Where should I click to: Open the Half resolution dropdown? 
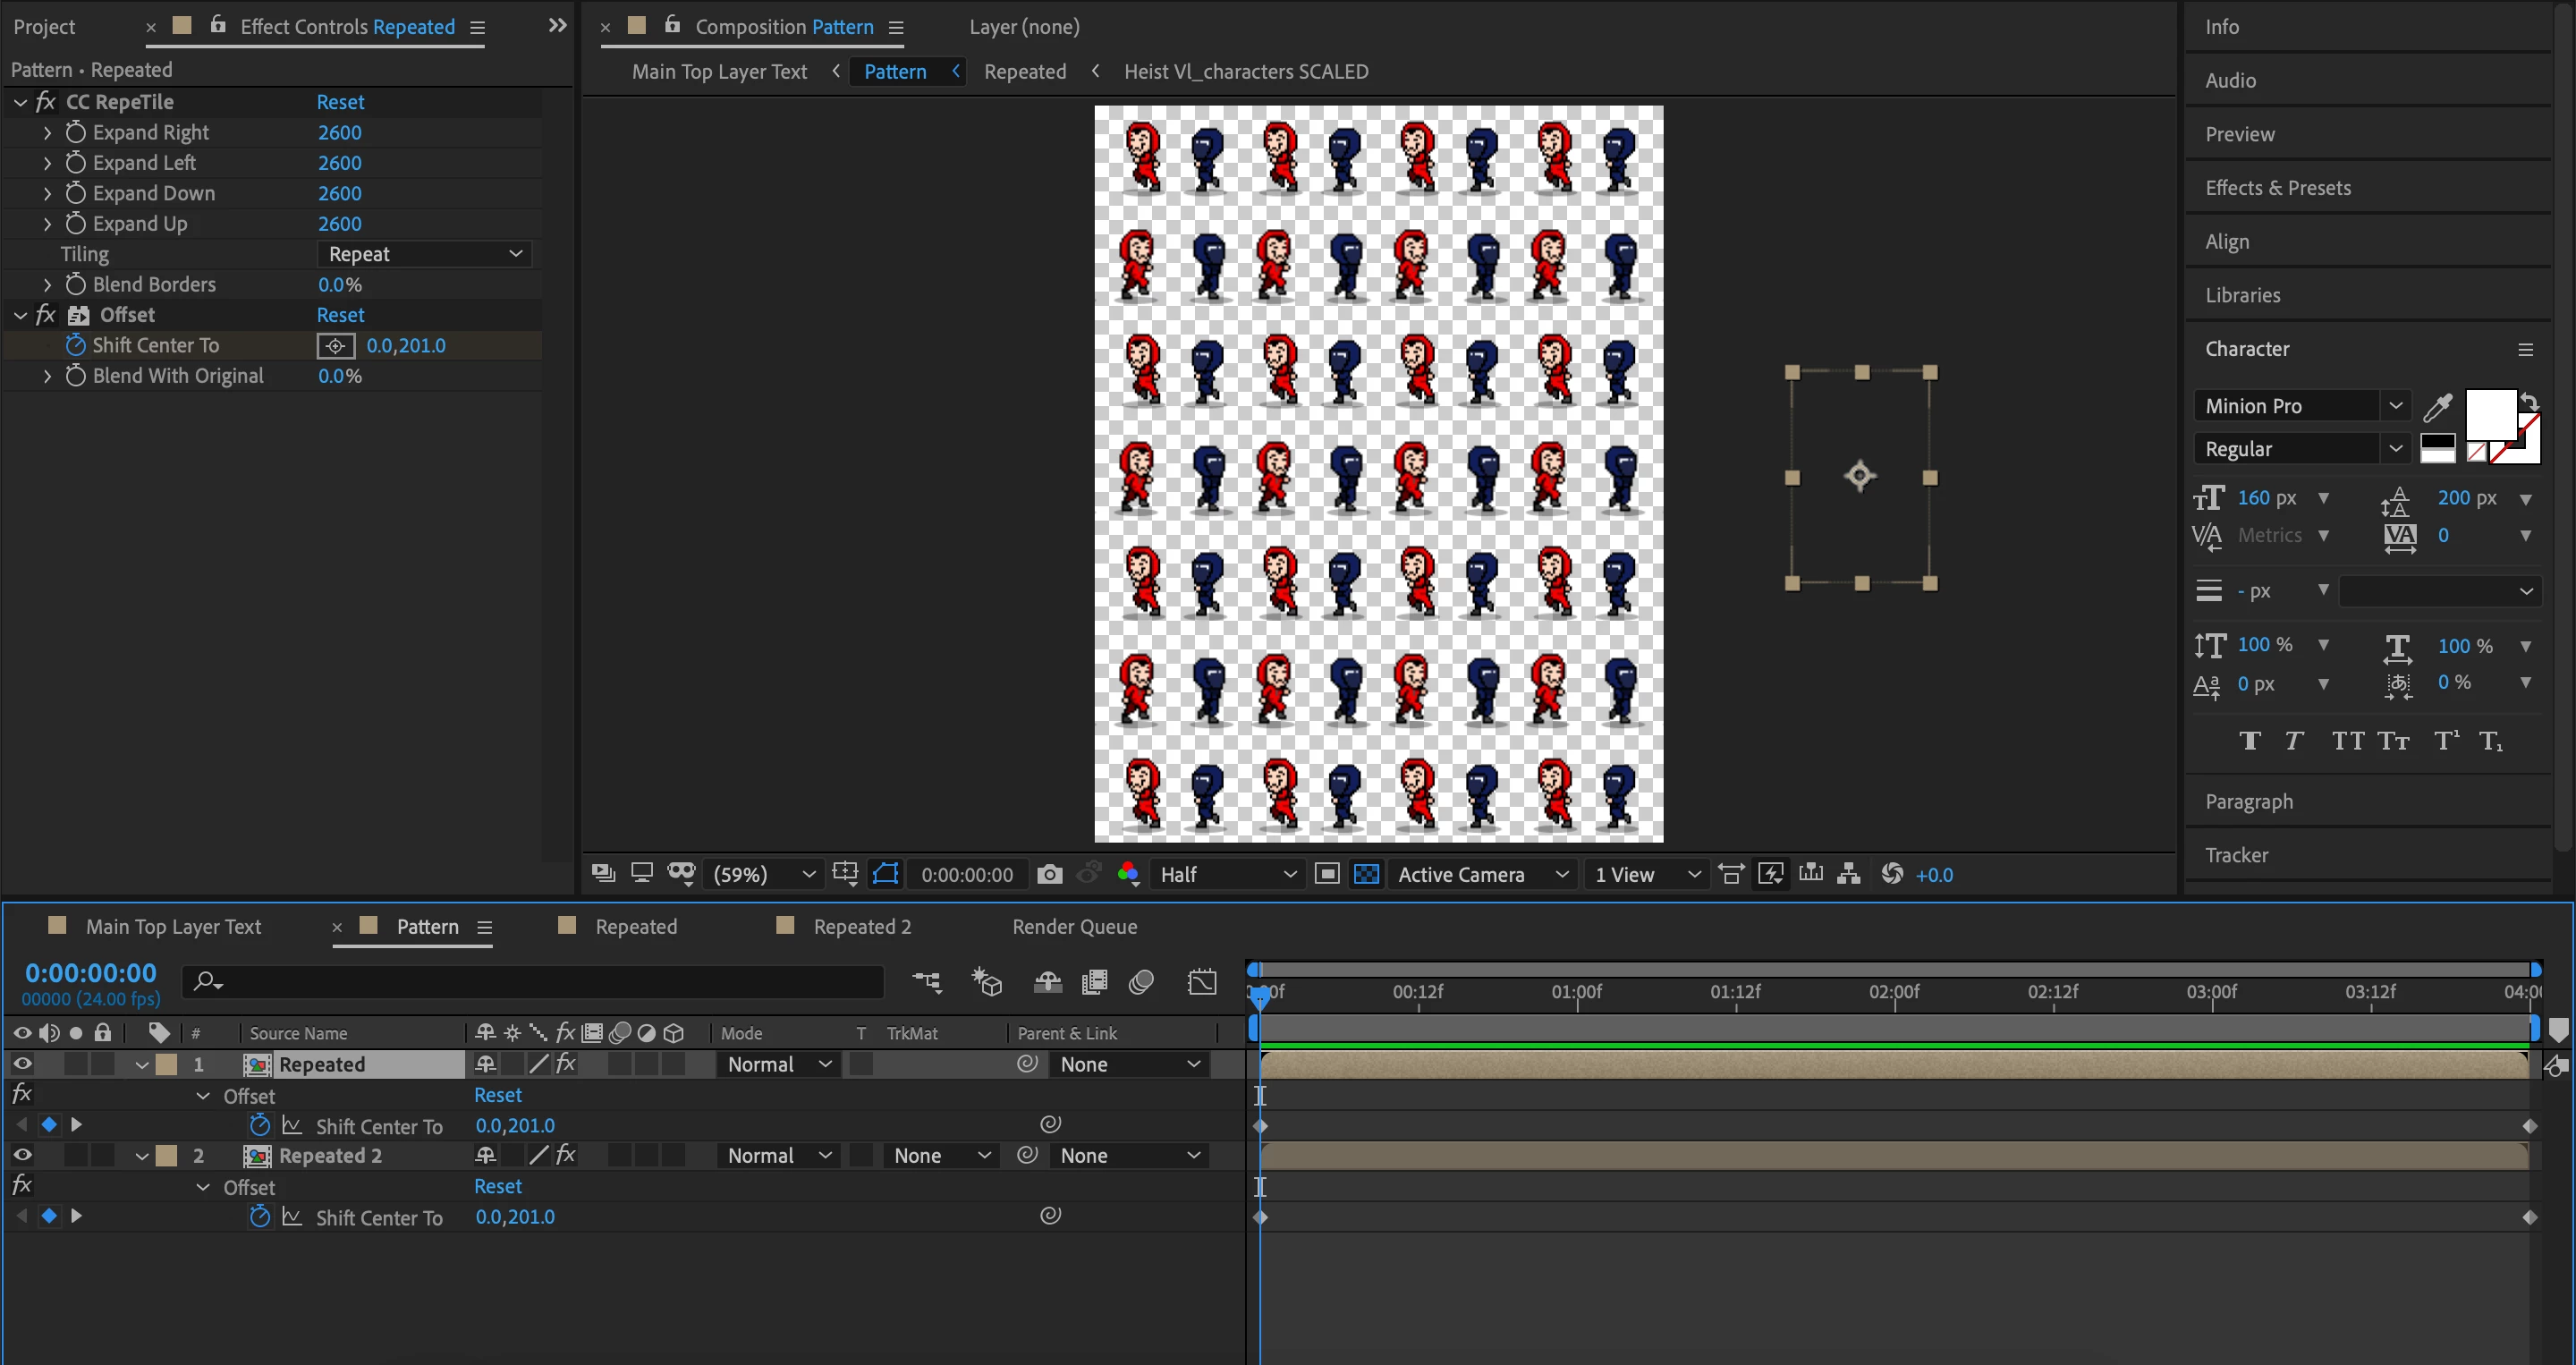[1227, 875]
